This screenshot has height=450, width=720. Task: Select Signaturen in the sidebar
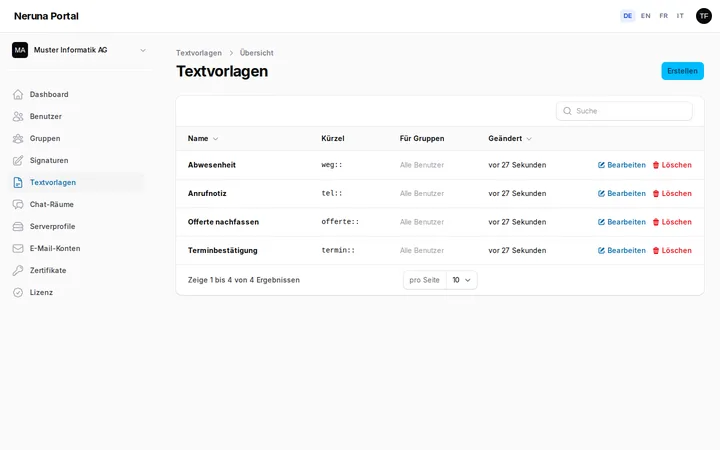[x=77, y=161]
